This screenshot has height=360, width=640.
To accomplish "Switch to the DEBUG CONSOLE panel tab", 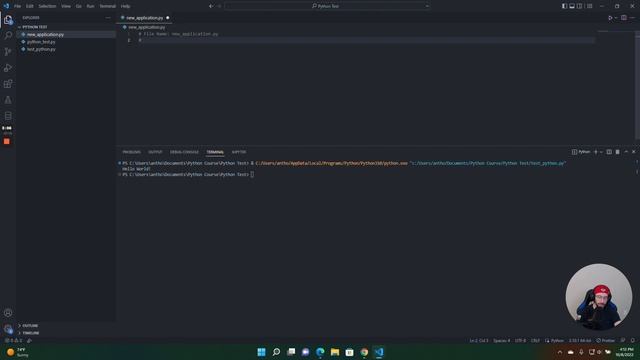I will [x=184, y=152].
